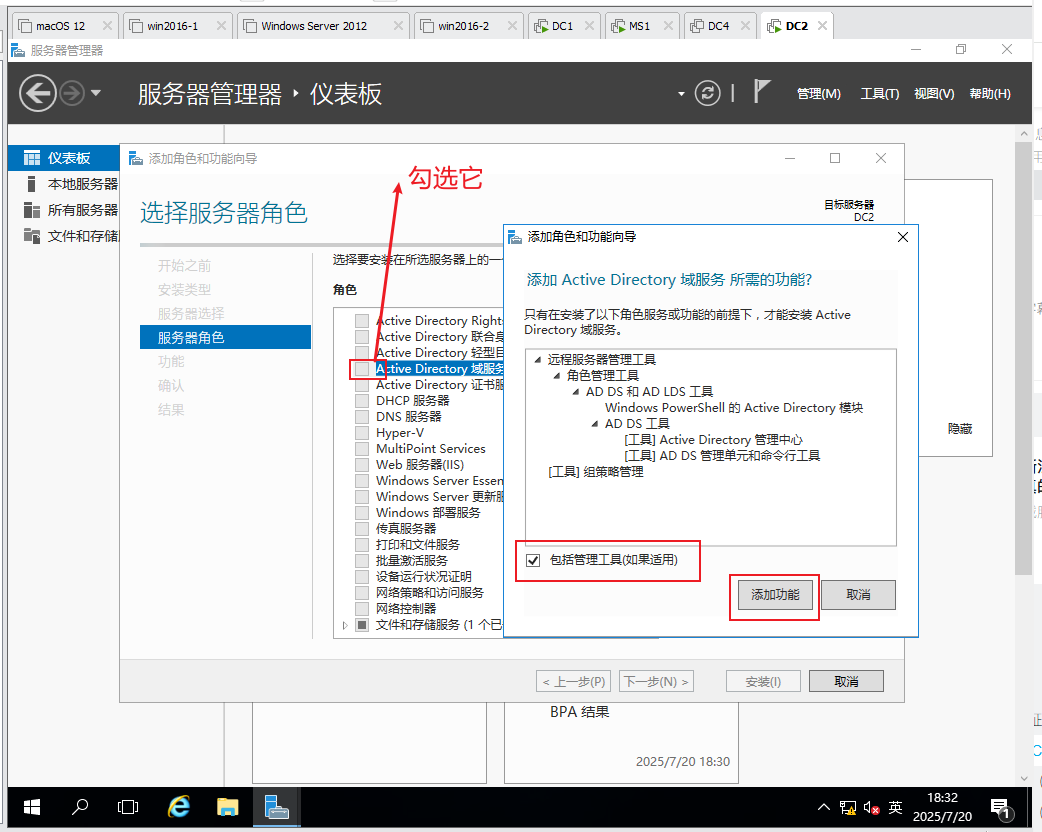This screenshot has width=1042, height=832.
Task: Switch to the DC1 VM tab
Action: (x=562, y=26)
